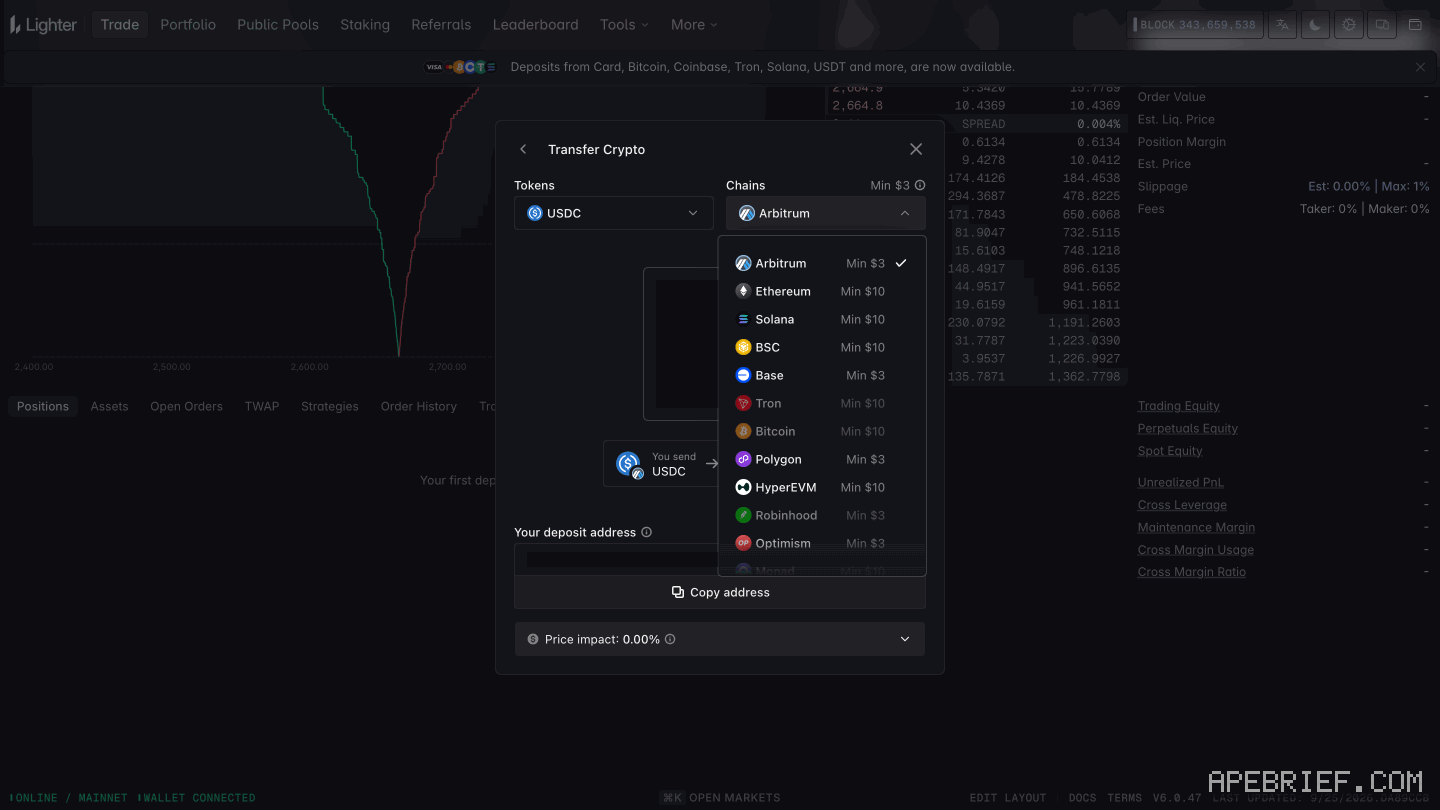Image resolution: width=1440 pixels, height=810 pixels.
Task: Click Open Markets in the bottom bar
Action: coord(720,798)
